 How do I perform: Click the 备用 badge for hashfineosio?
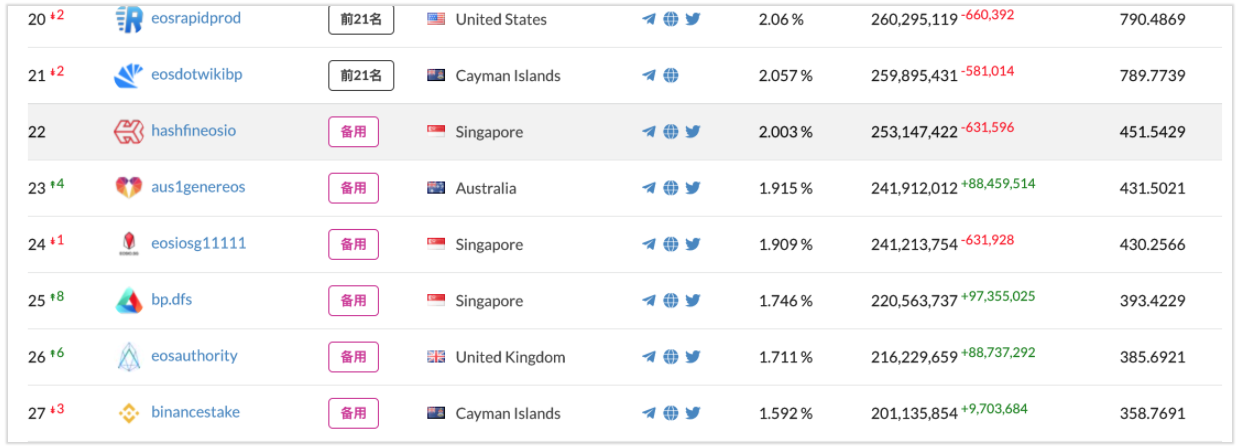(354, 131)
